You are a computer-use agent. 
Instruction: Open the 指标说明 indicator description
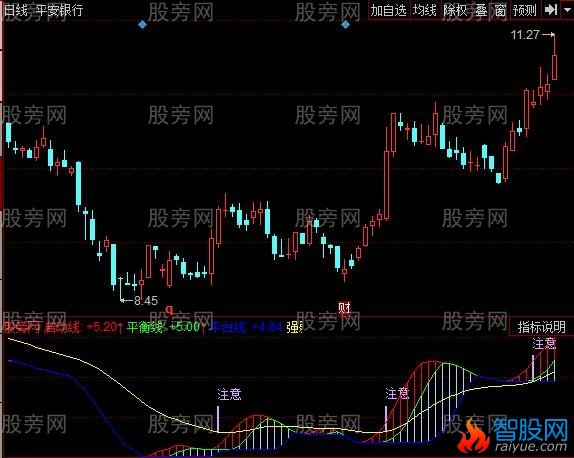click(x=541, y=327)
